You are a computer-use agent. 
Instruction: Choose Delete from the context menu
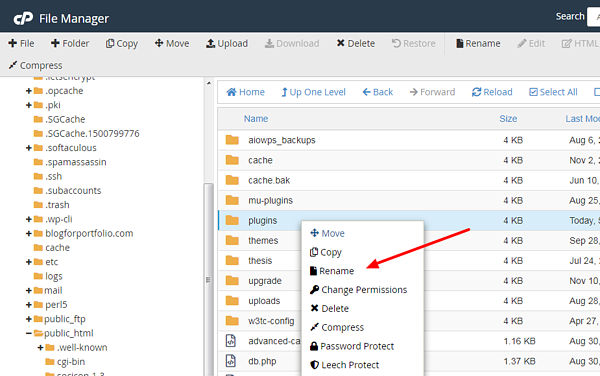329,308
